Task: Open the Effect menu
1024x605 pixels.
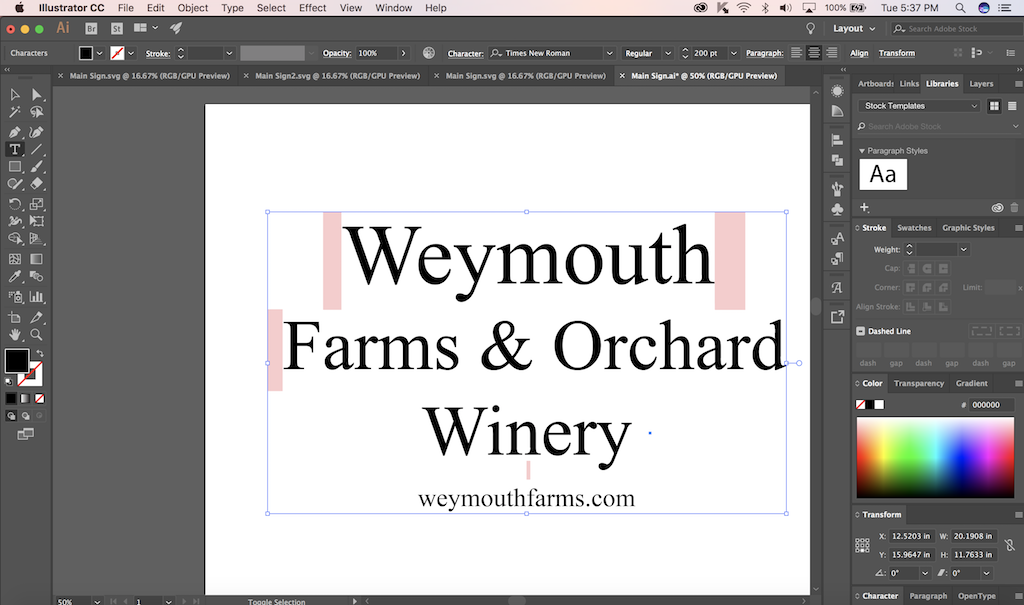Action: [312, 8]
